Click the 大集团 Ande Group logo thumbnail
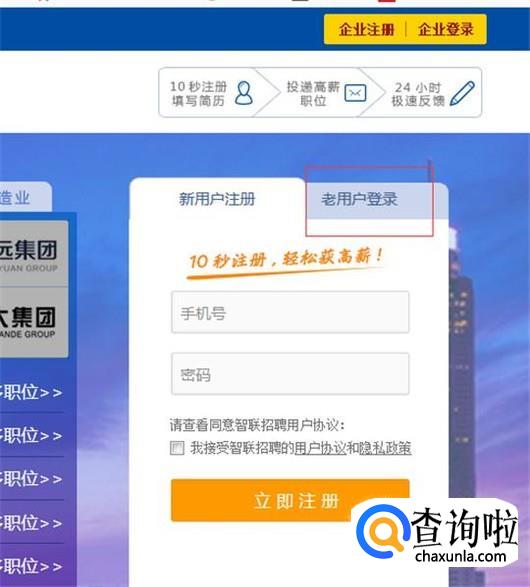530x587 pixels. tap(34, 322)
